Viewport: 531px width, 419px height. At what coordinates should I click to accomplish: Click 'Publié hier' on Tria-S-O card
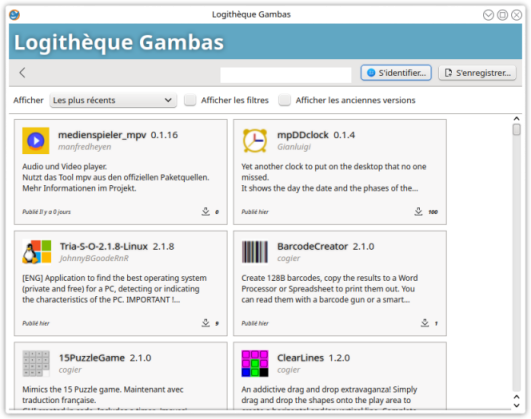pyautogui.click(x=36, y=323)
